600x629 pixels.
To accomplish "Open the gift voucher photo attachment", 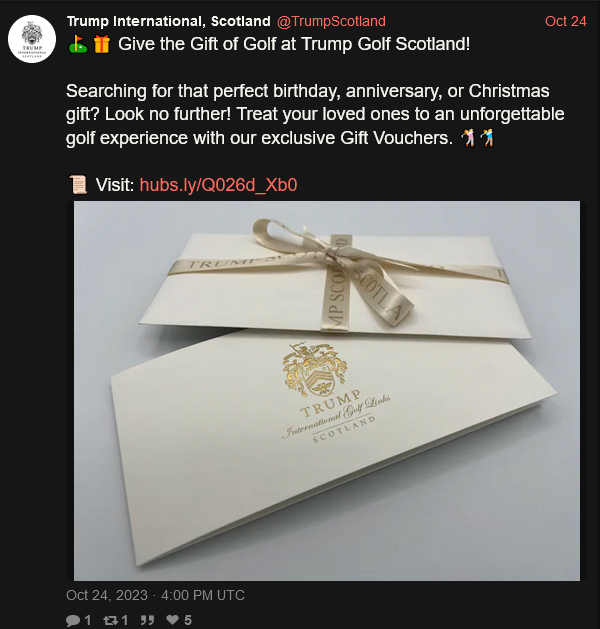I will pos(327,391).
